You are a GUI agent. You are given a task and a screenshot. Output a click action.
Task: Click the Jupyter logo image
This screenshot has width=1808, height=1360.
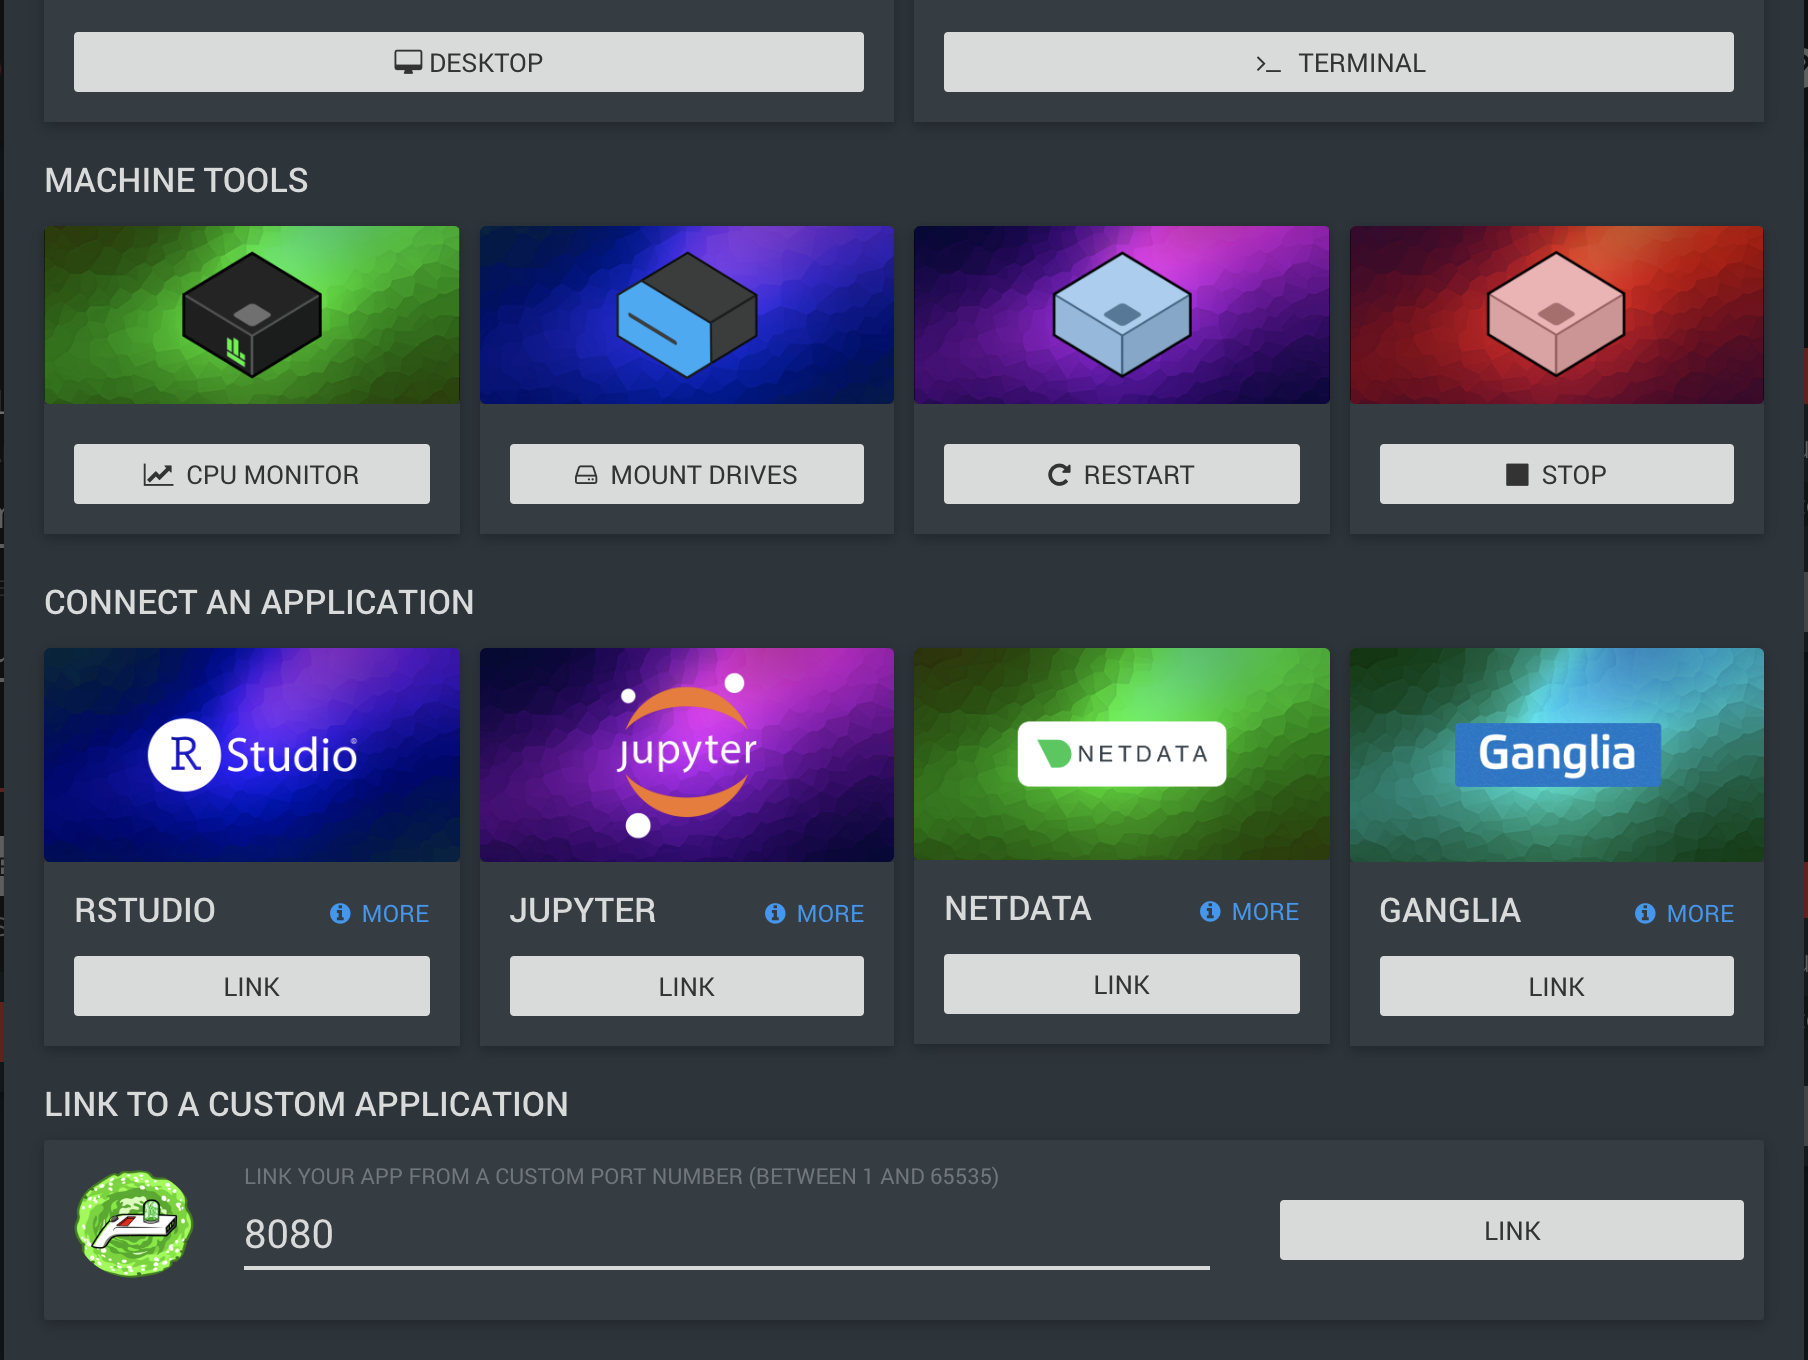[687, 755]
